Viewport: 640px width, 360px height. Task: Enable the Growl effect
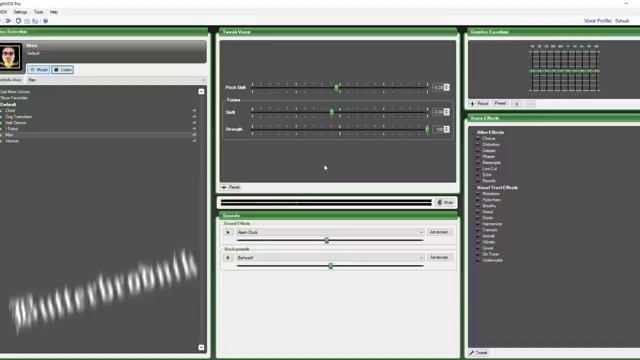pos(478,248)
